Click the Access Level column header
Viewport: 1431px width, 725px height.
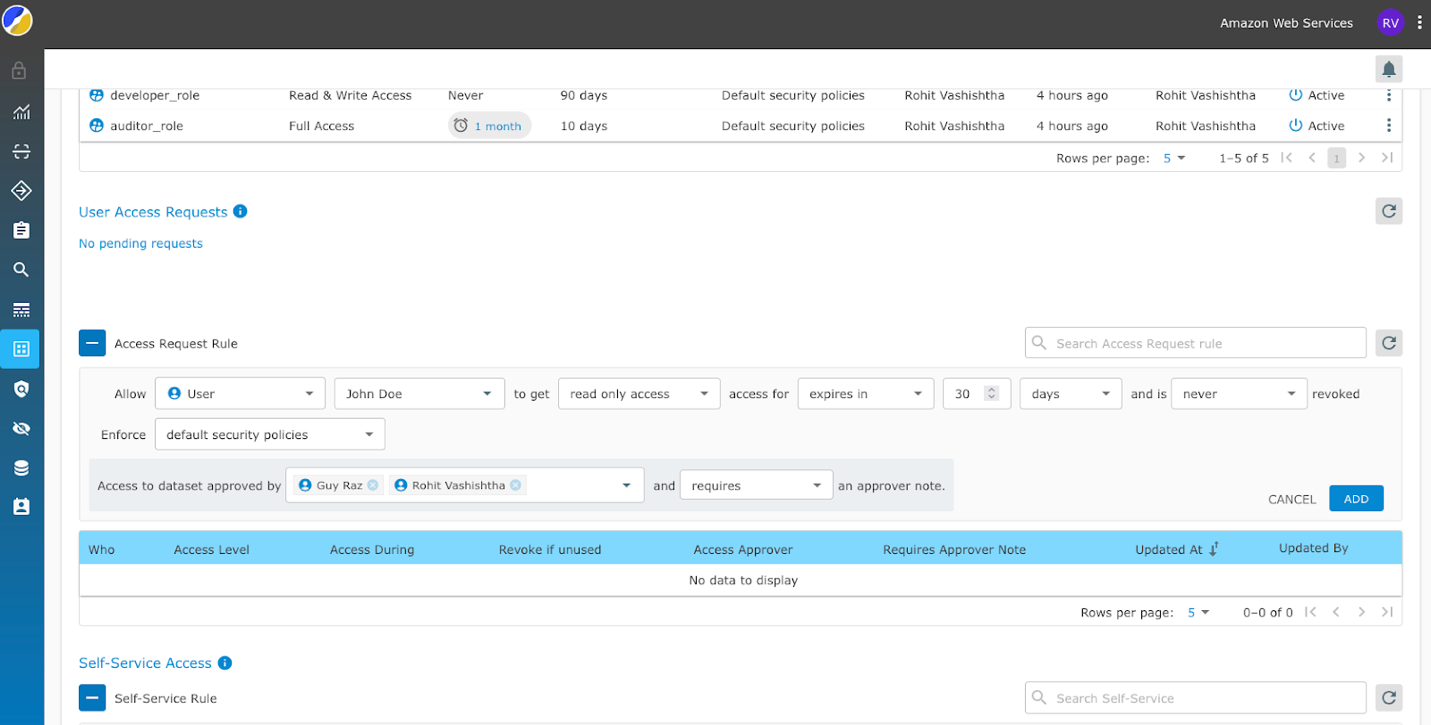(x=212, y=549)
